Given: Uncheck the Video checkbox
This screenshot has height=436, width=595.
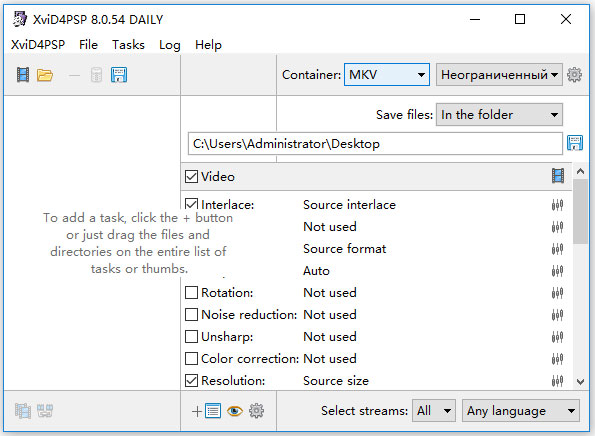Looking at the screenshot, I should tap(191, 176).
